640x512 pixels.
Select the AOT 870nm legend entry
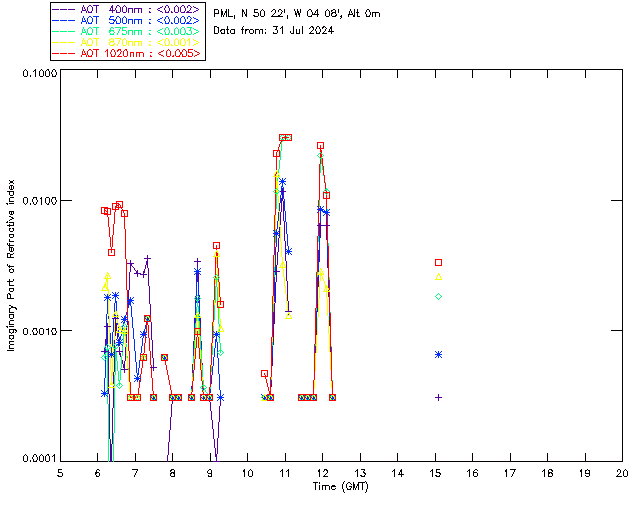(127, 42)
